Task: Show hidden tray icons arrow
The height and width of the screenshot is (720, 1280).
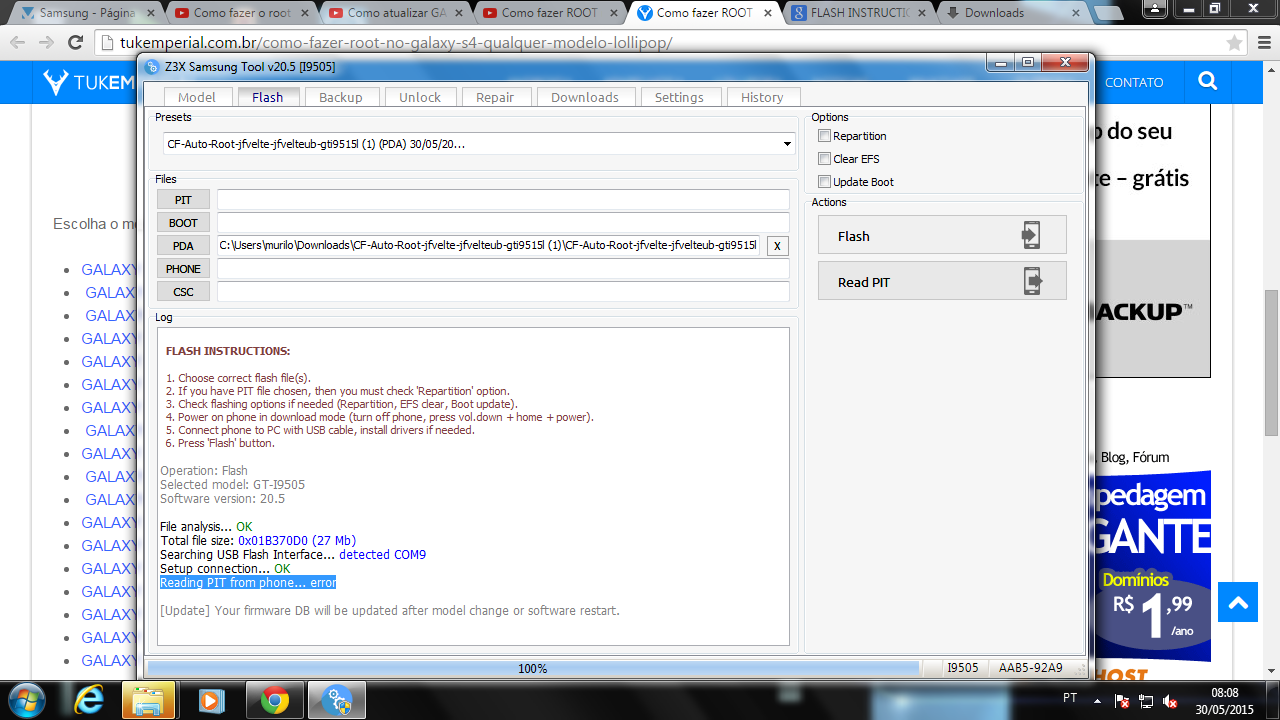Action: tap(1098, 701)
